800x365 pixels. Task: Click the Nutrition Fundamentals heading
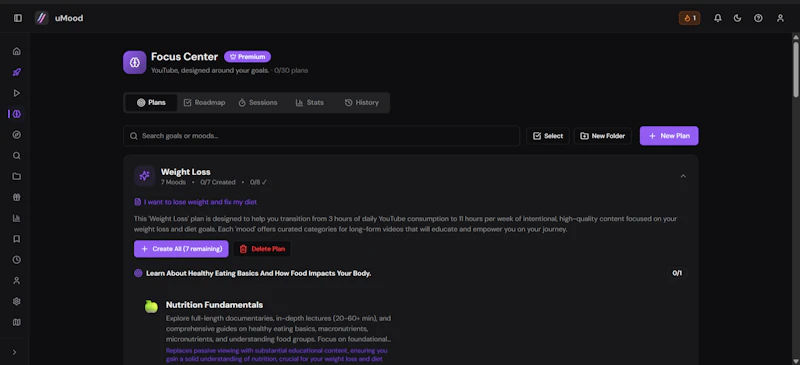214,305
